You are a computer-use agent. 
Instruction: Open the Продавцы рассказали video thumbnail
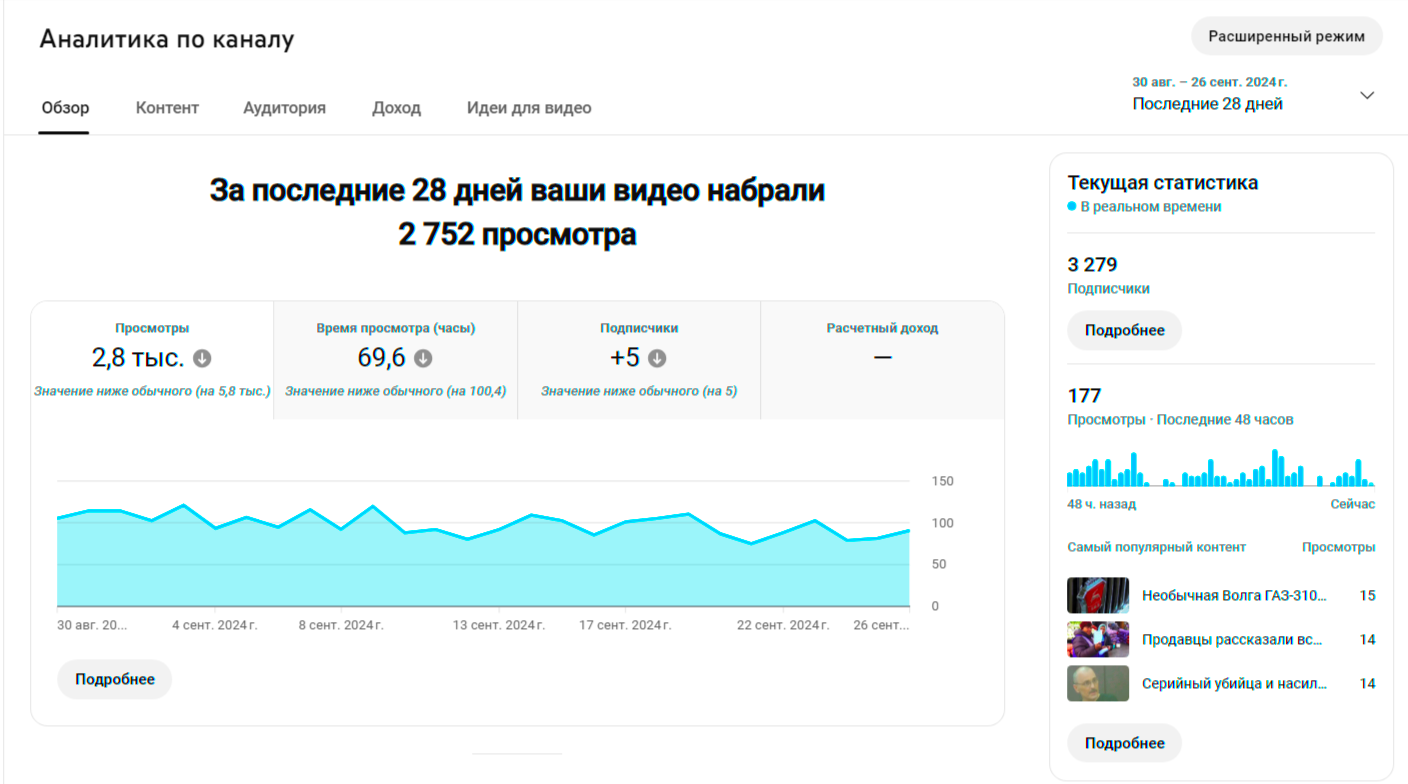[x=1097, y=639]
